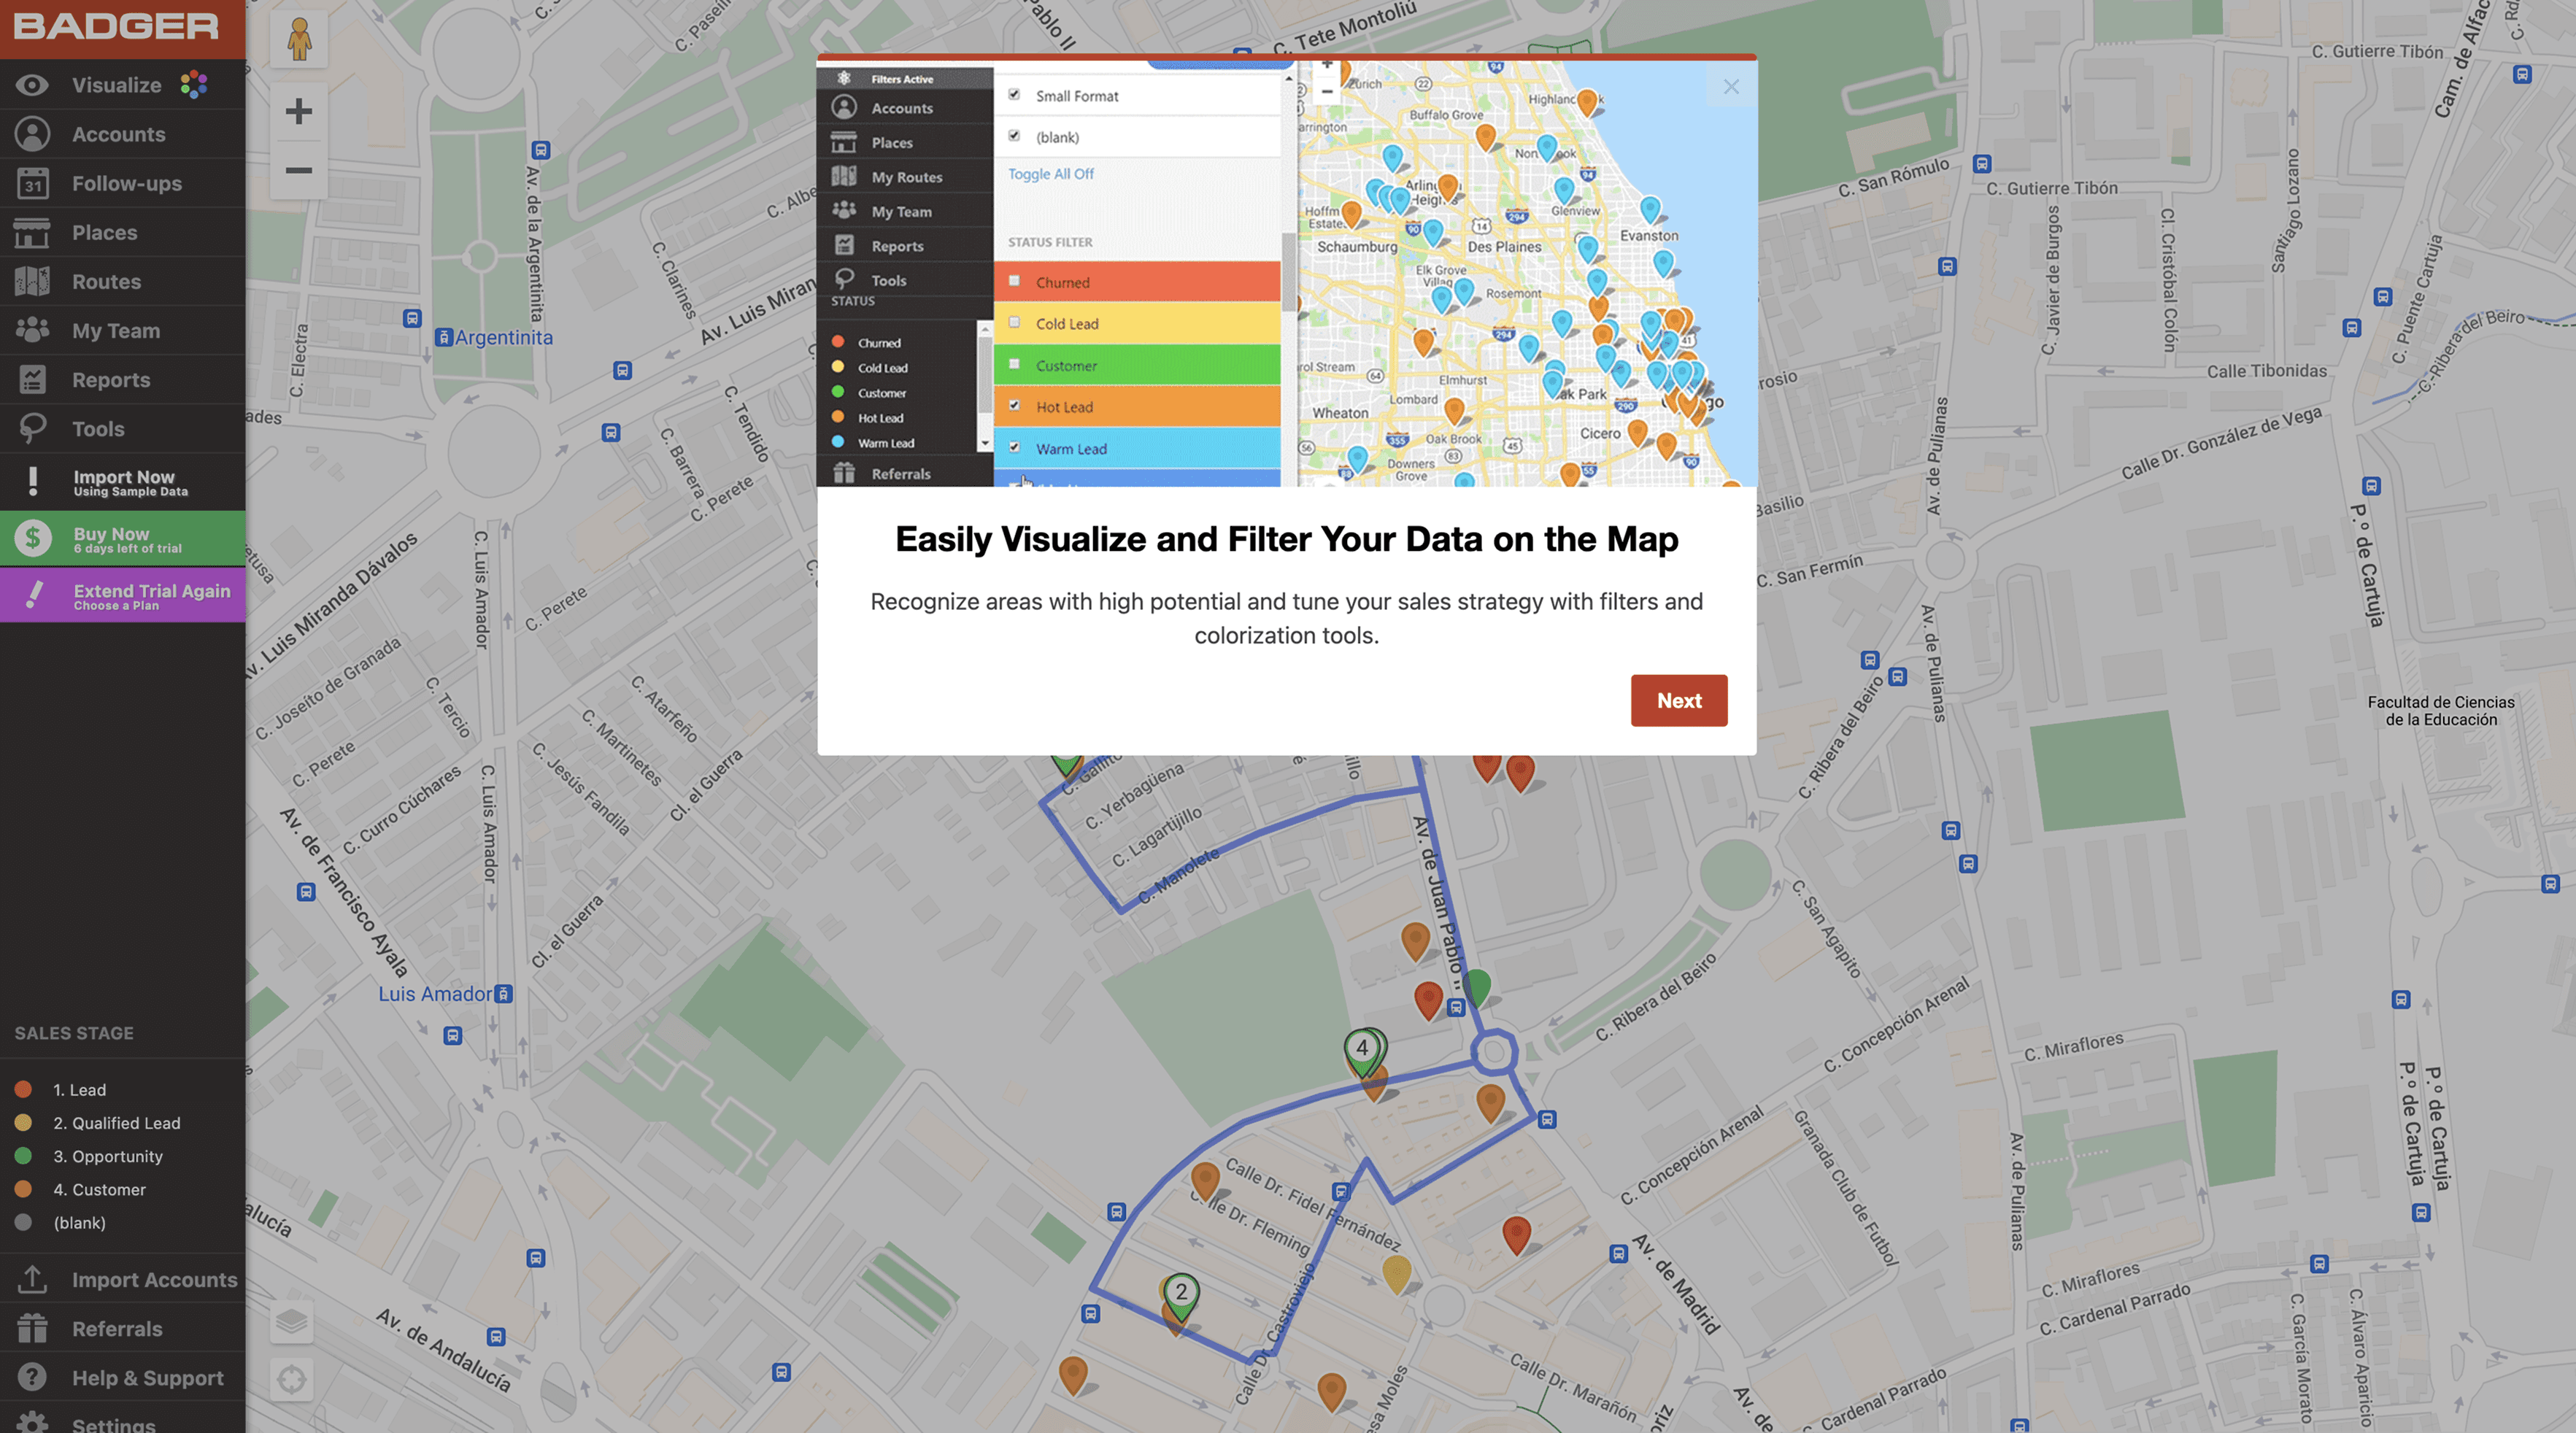
Task: Click the Street View pegman icon
Action: click(299, 40)
